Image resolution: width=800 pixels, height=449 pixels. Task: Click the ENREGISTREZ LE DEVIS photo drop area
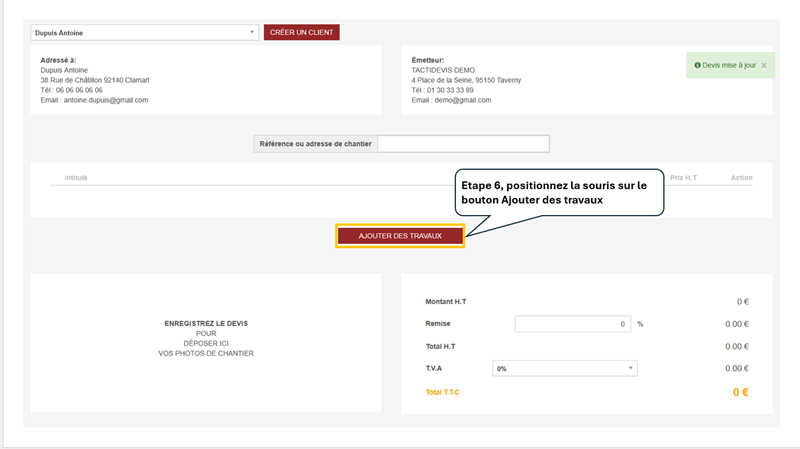206,343
